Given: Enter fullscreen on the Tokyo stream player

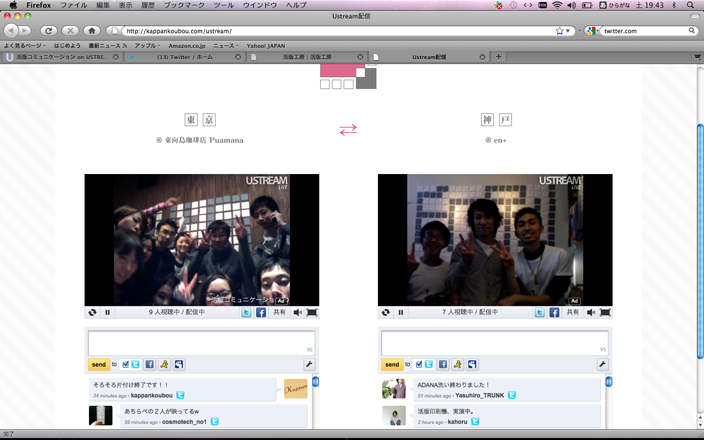Looking at the screenshot, I should point(312,312).
